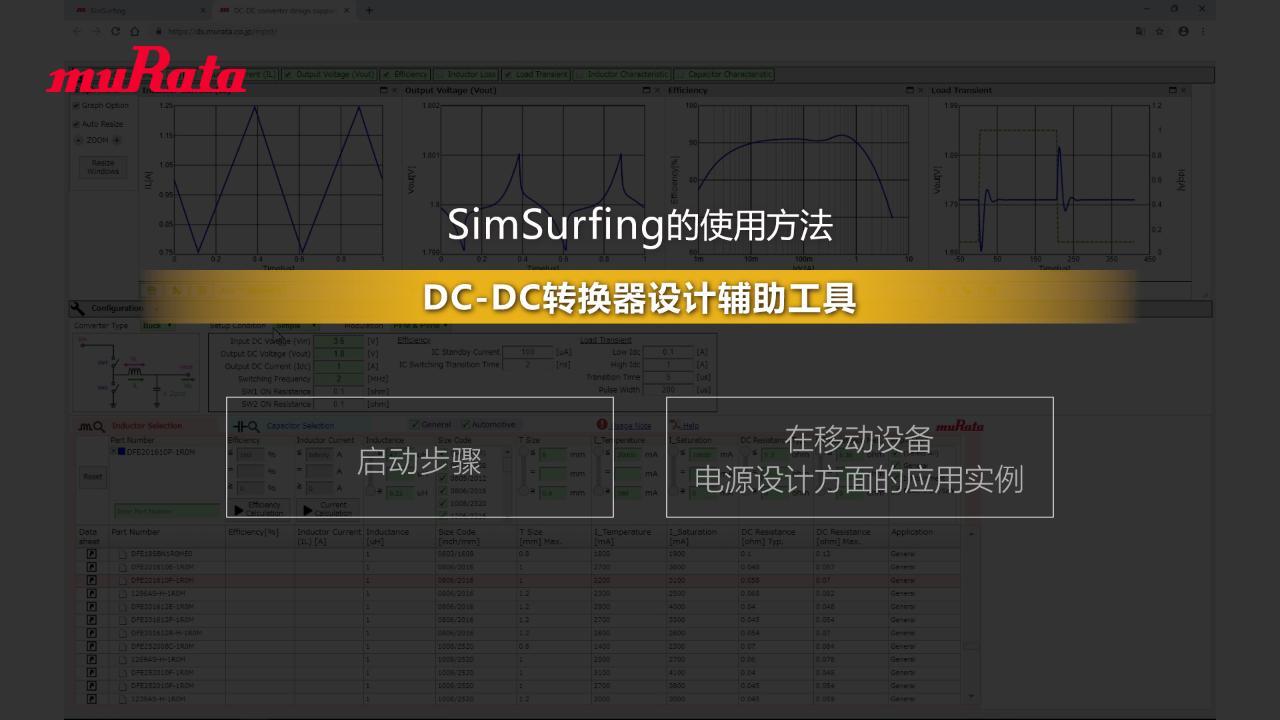Viewport: 1280px width, 720px height.
Task: Click the browser reload icon
Action: click(115, 31)
